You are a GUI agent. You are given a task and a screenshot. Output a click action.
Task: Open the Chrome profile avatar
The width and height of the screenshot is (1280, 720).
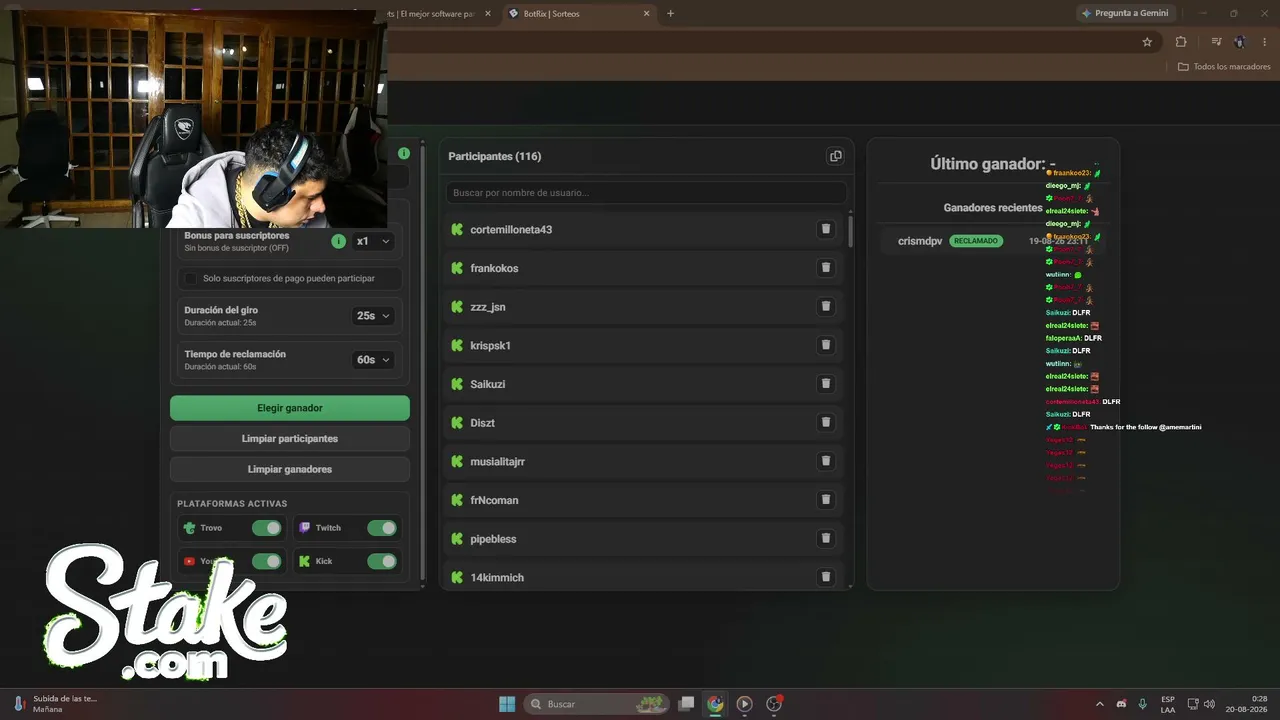coord(1240,42)
